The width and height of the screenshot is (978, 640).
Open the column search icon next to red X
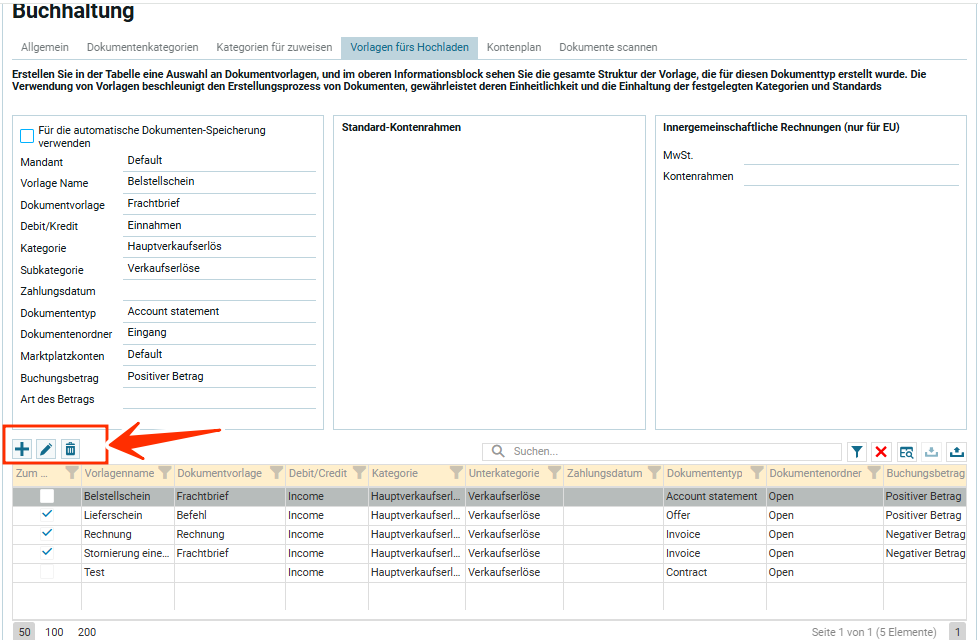tap(906, 452)
